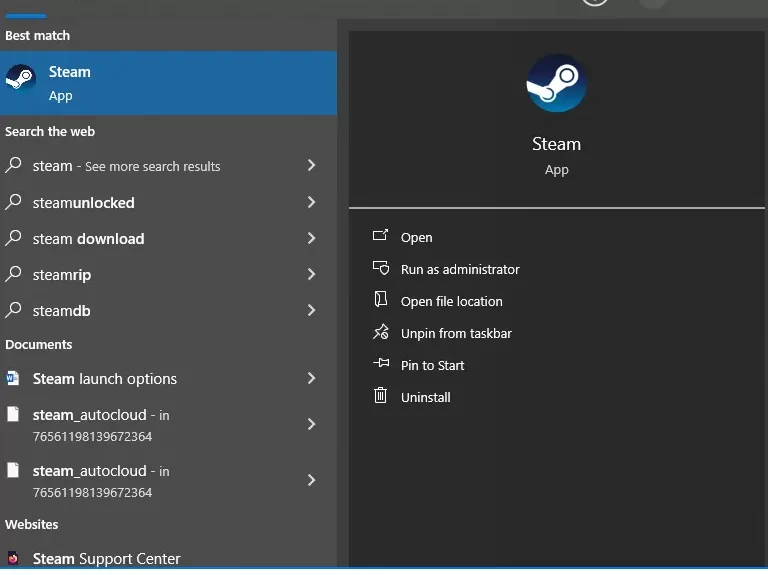Click the Best match header
Viewport: 768px width, 575px height.
38,35
